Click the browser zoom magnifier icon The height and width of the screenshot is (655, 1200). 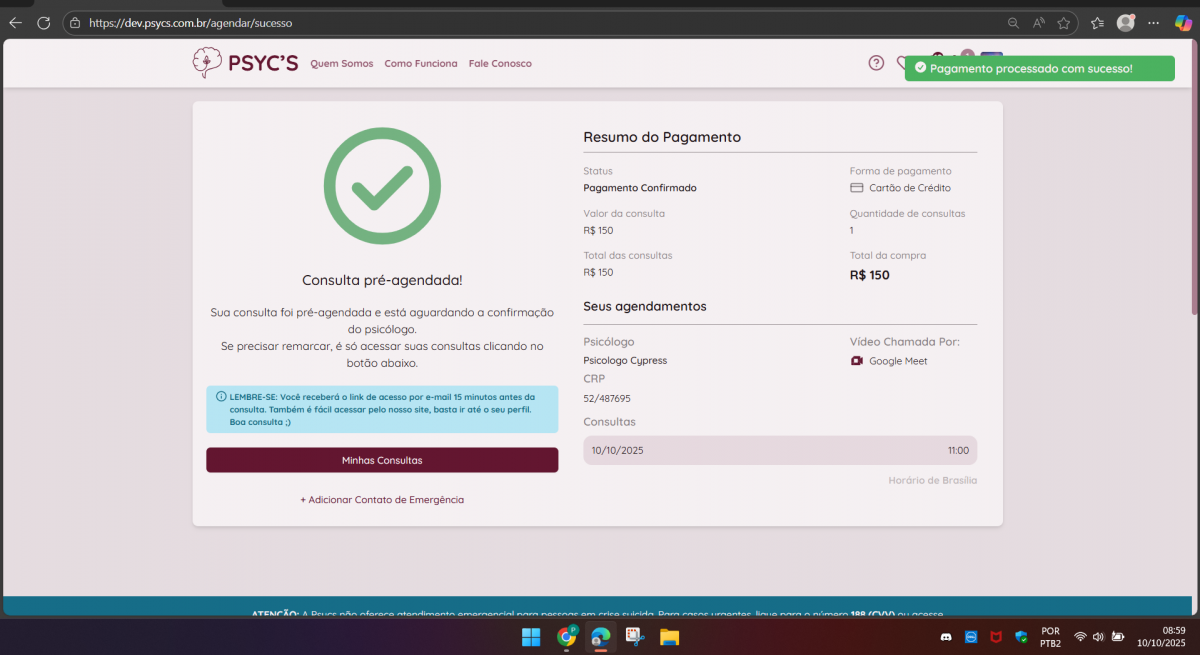1013,23
